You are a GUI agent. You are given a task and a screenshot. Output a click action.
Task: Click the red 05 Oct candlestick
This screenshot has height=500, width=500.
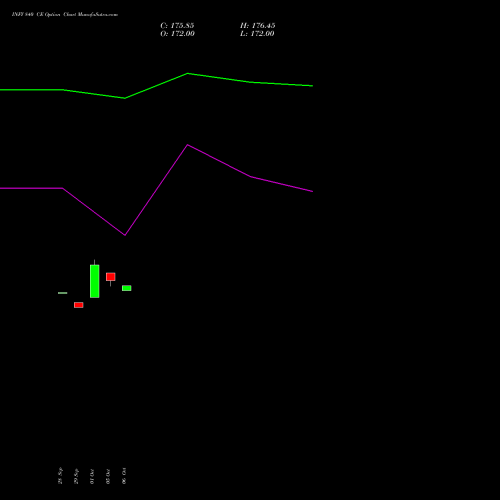click(111, 277)
